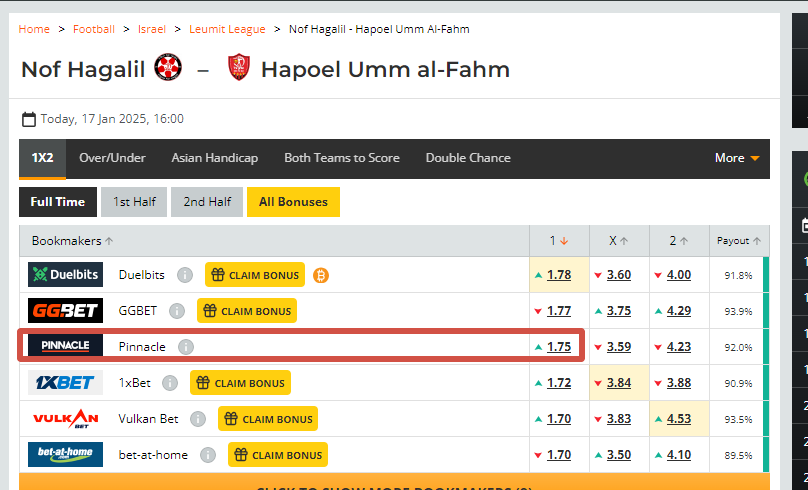Click the Pinnacle bookmaker logo
This screenshot has width=808, height=490.
[x=65, y=345]
